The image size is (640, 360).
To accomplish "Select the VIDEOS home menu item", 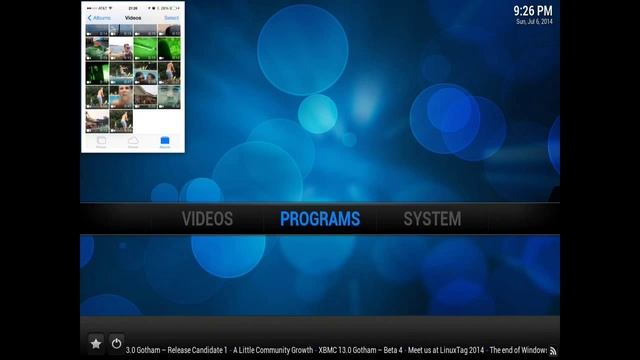I will click(207, 219).
